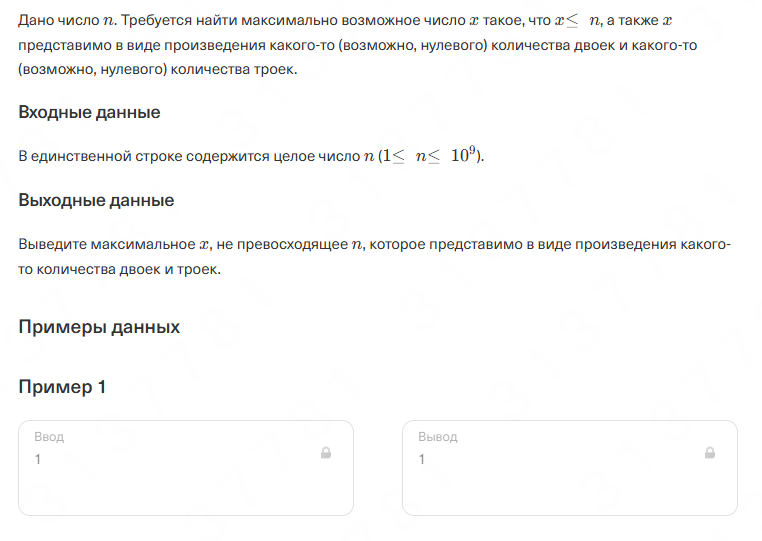Click the input value 1 in Ввод

37,459
